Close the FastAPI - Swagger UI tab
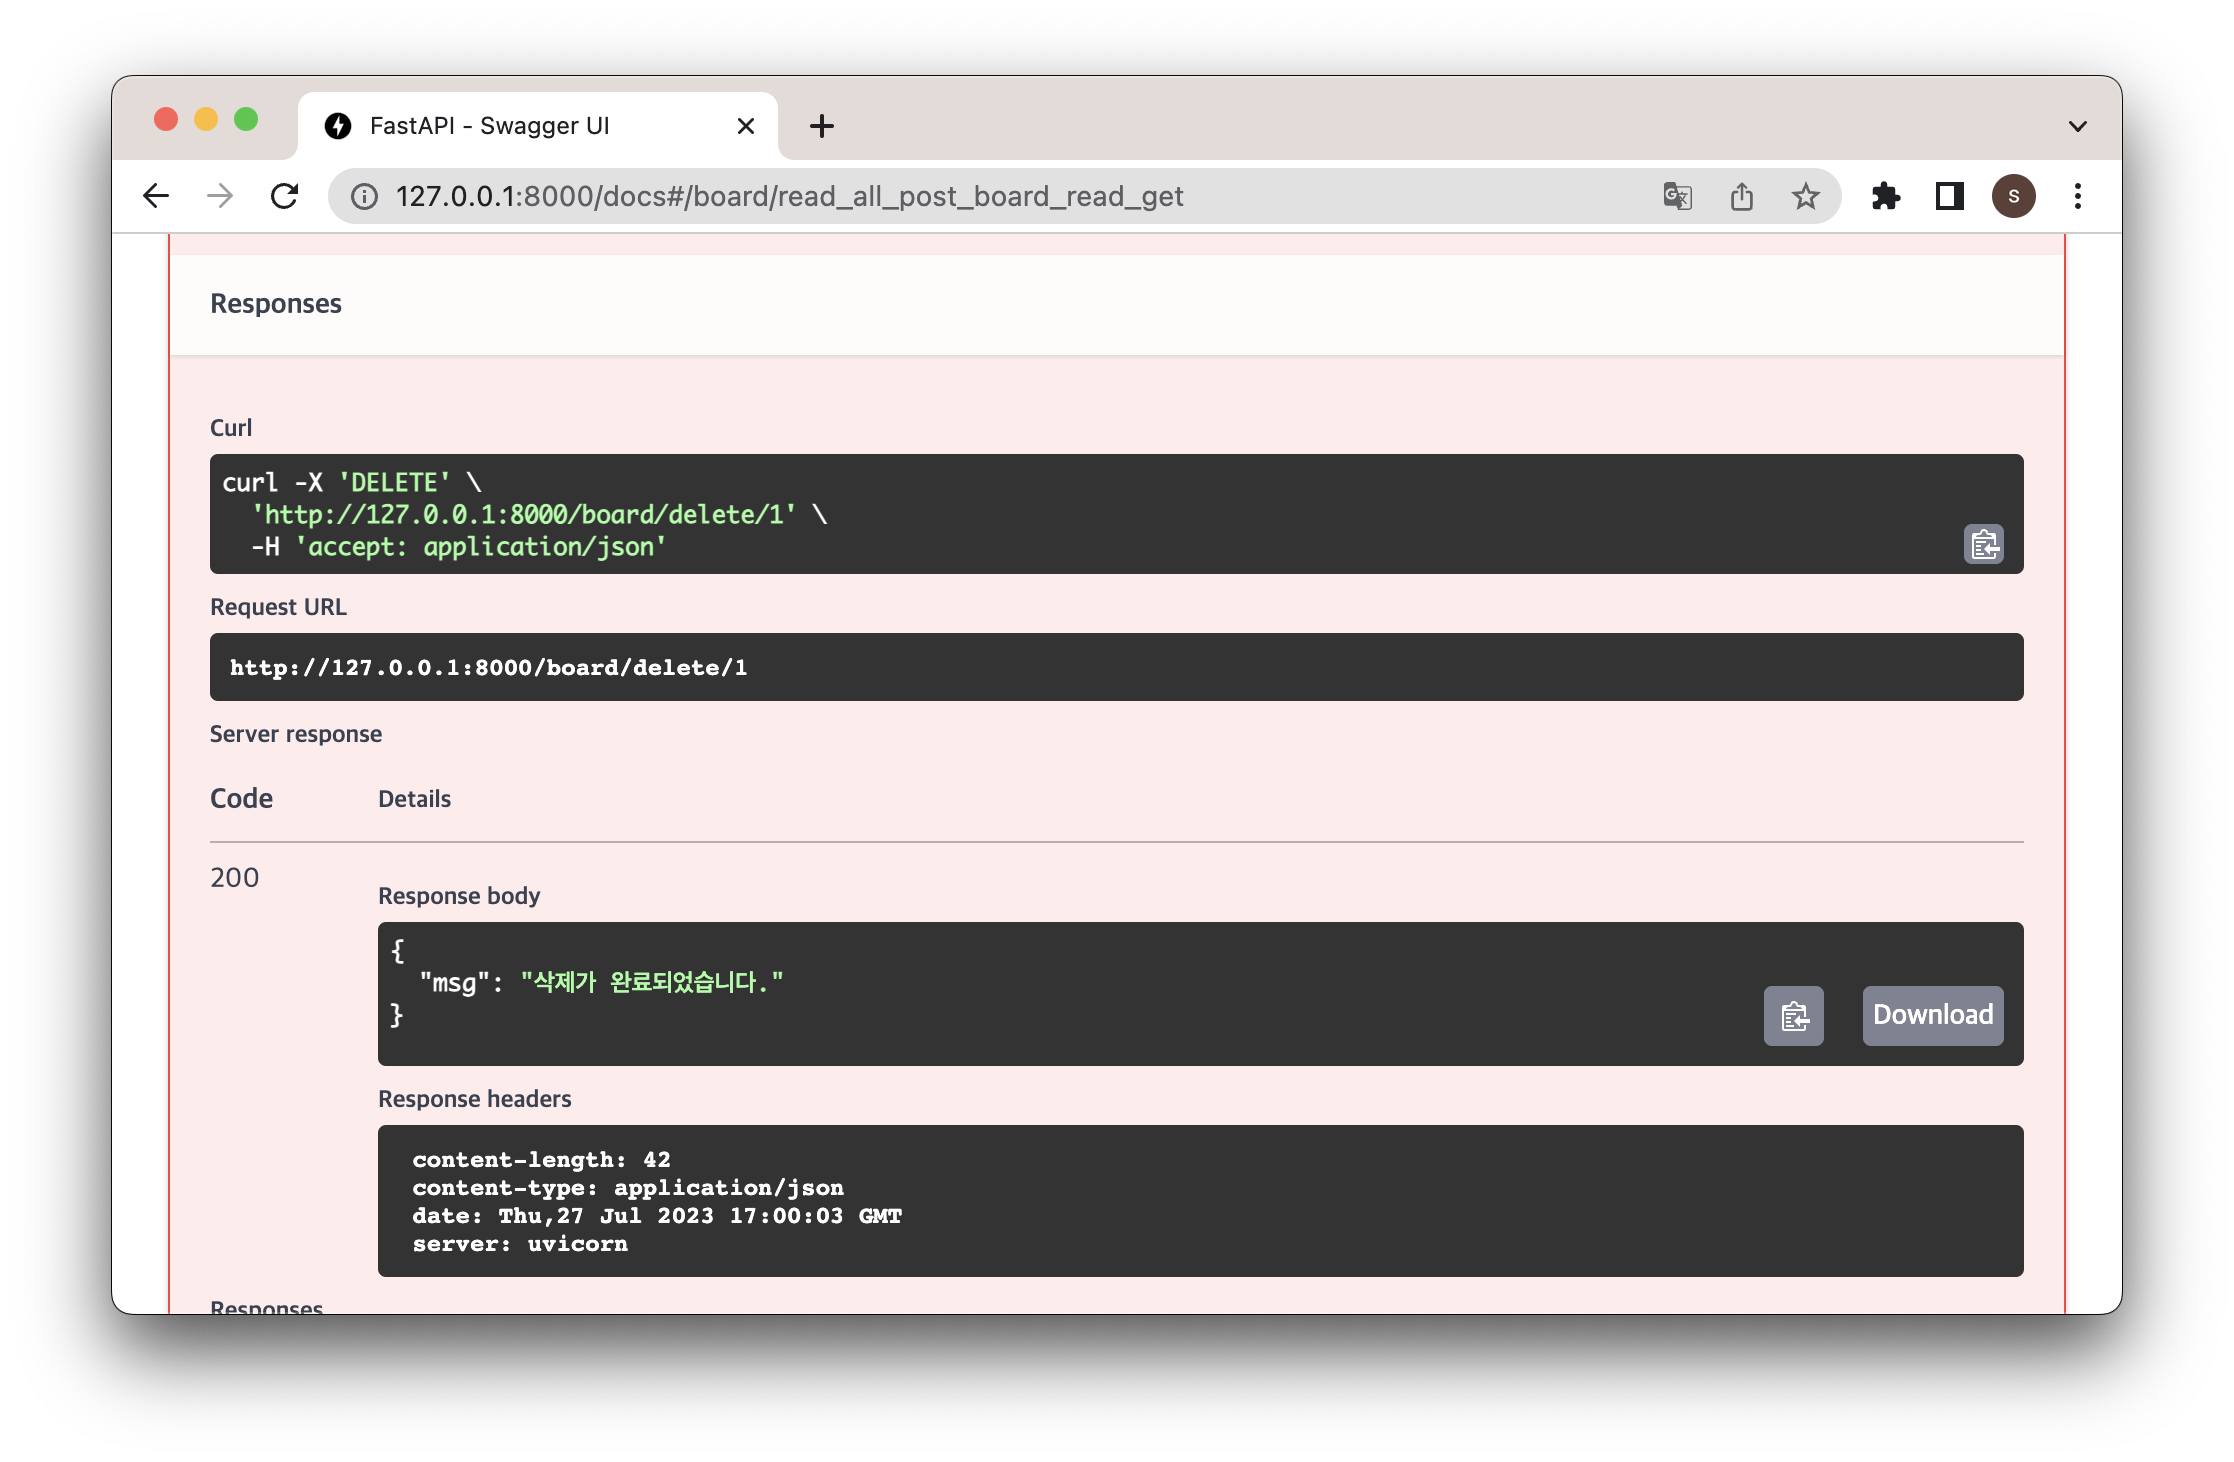 [x=745, y=126]
